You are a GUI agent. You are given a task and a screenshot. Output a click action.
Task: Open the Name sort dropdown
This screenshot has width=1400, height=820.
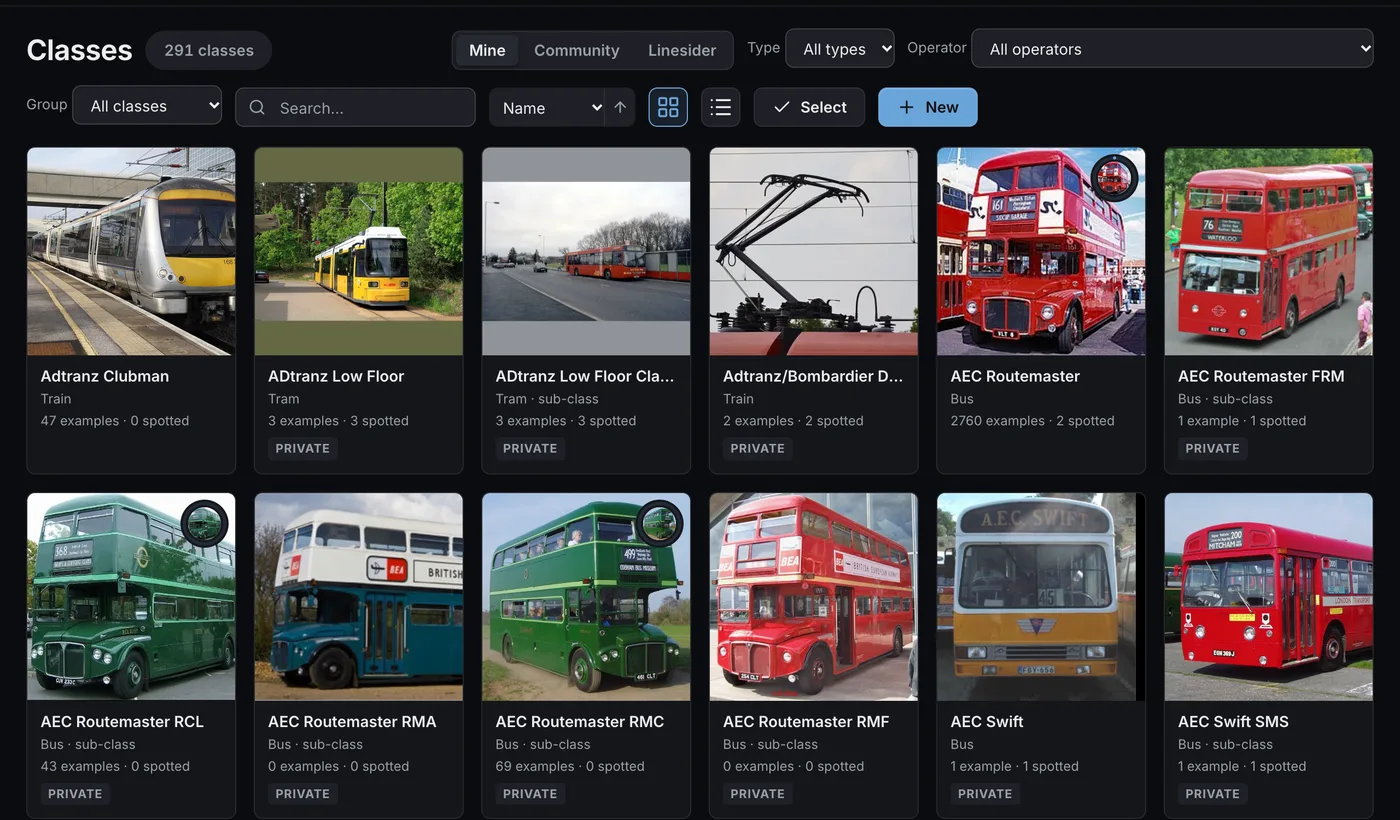click(x=547, y=107)
